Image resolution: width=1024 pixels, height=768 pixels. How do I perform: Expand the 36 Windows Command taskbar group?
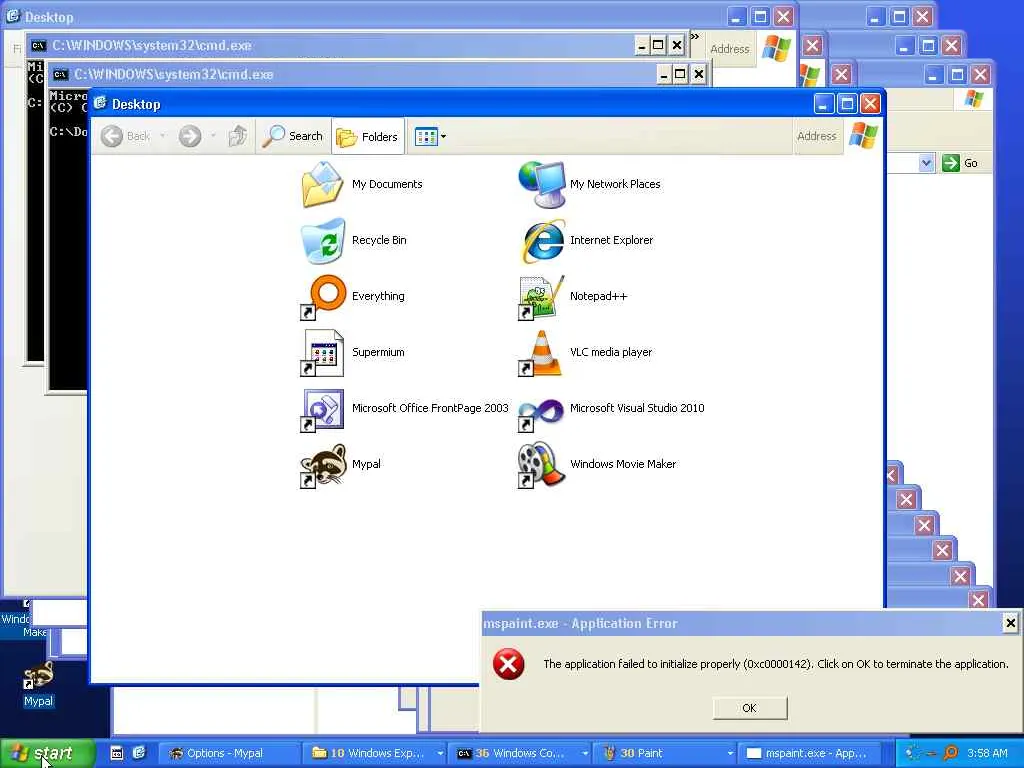click(520, 753)
